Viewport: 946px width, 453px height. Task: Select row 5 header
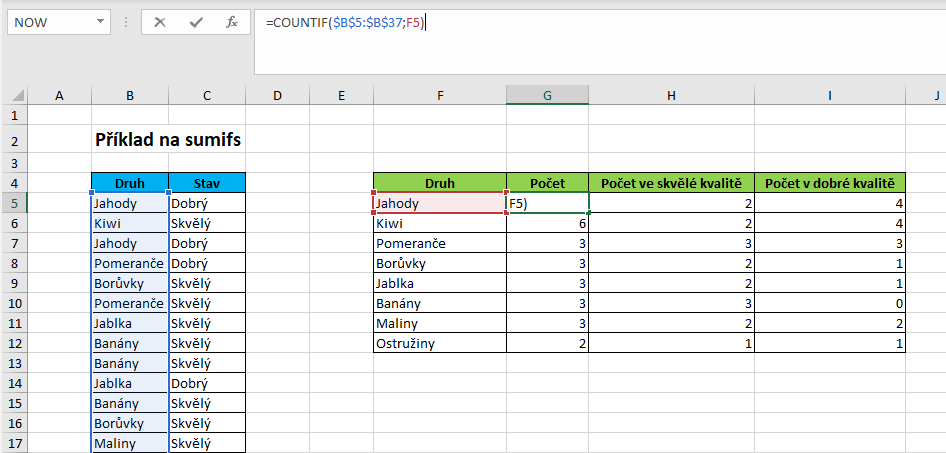coord(14,203)
